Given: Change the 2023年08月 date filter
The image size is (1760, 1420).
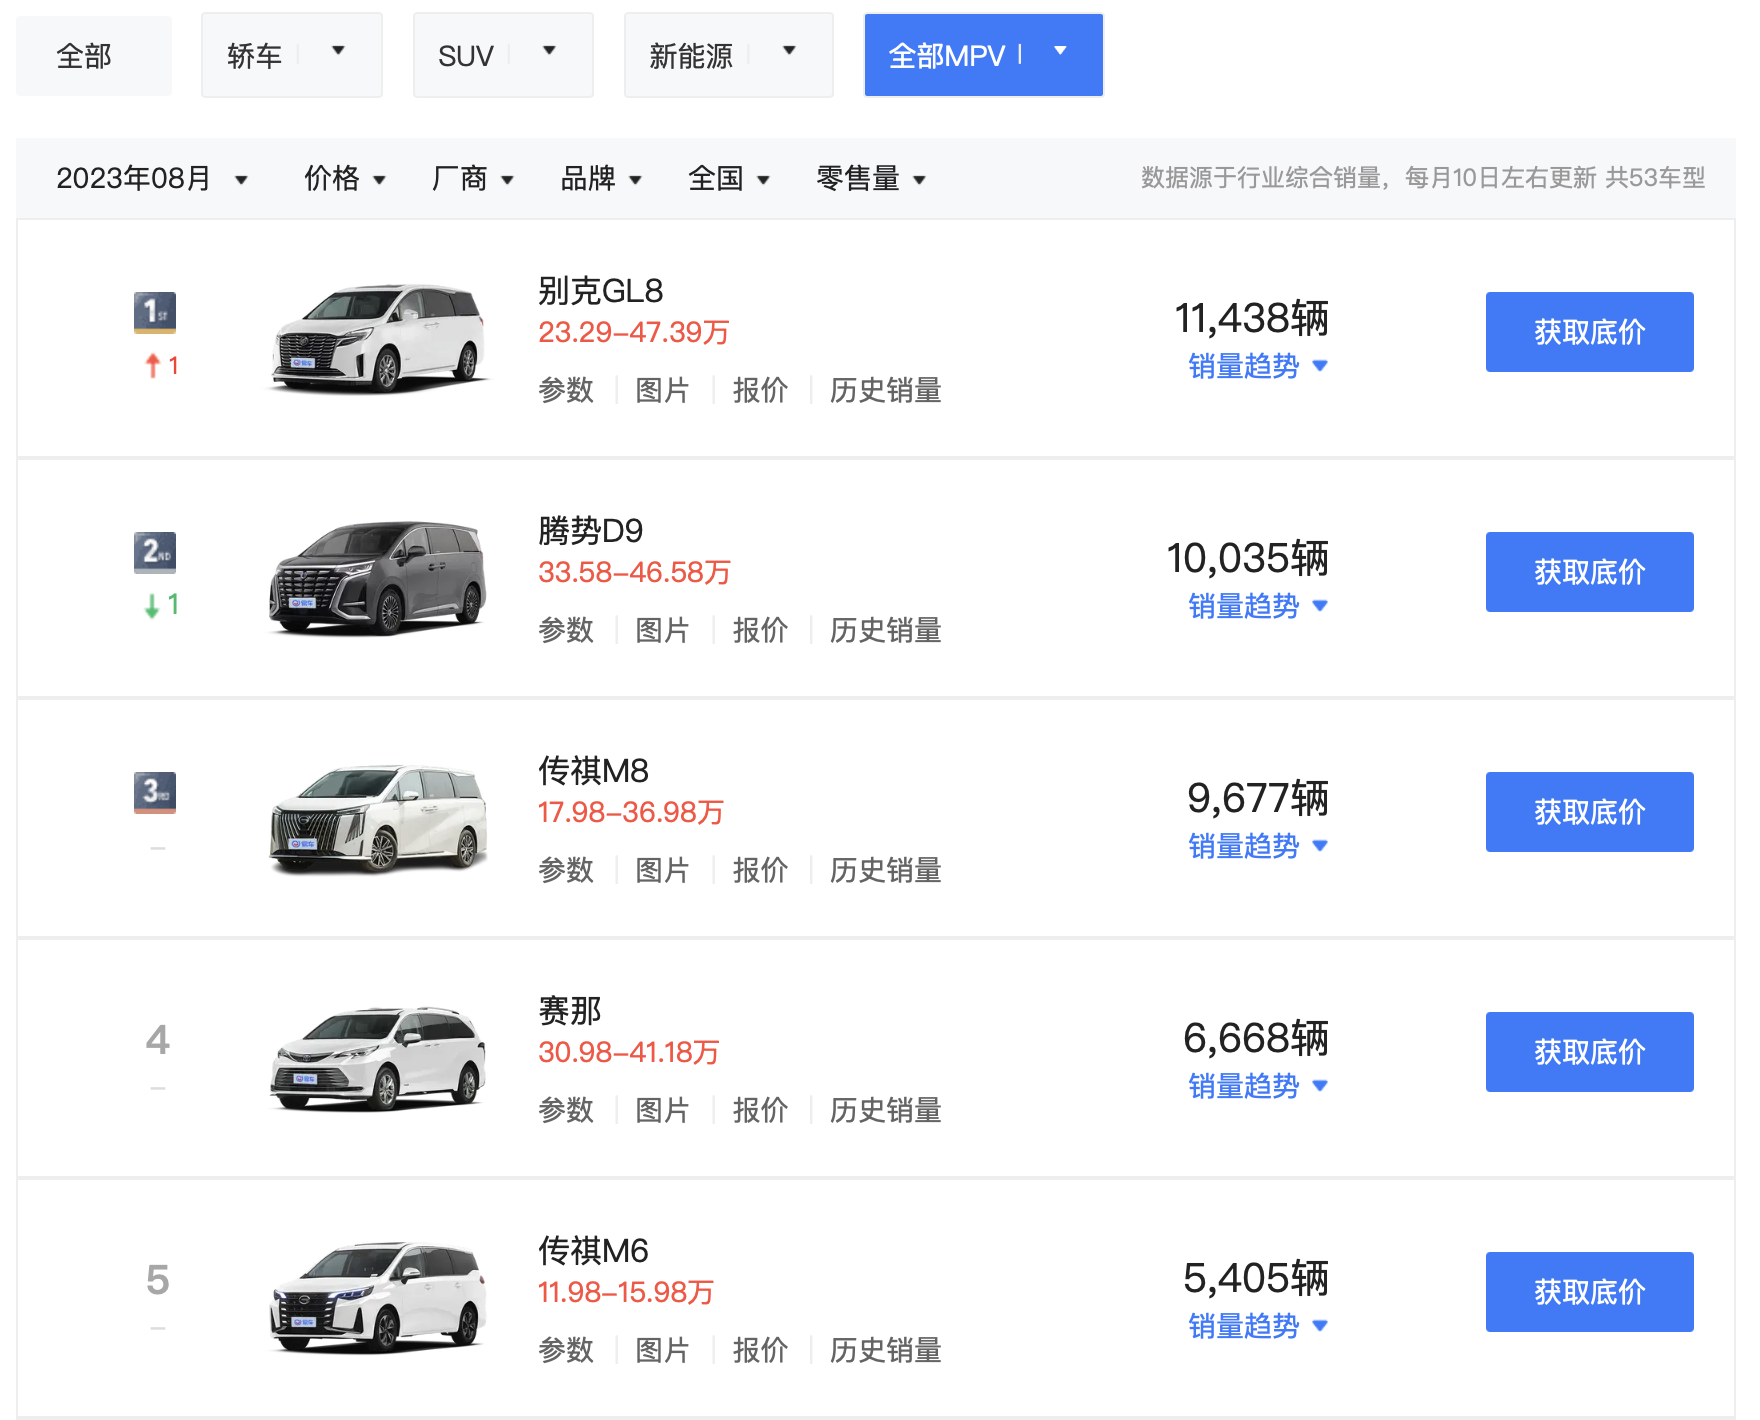Looking at the screenshot, I should pyautogui.click(x=151, y=179).
